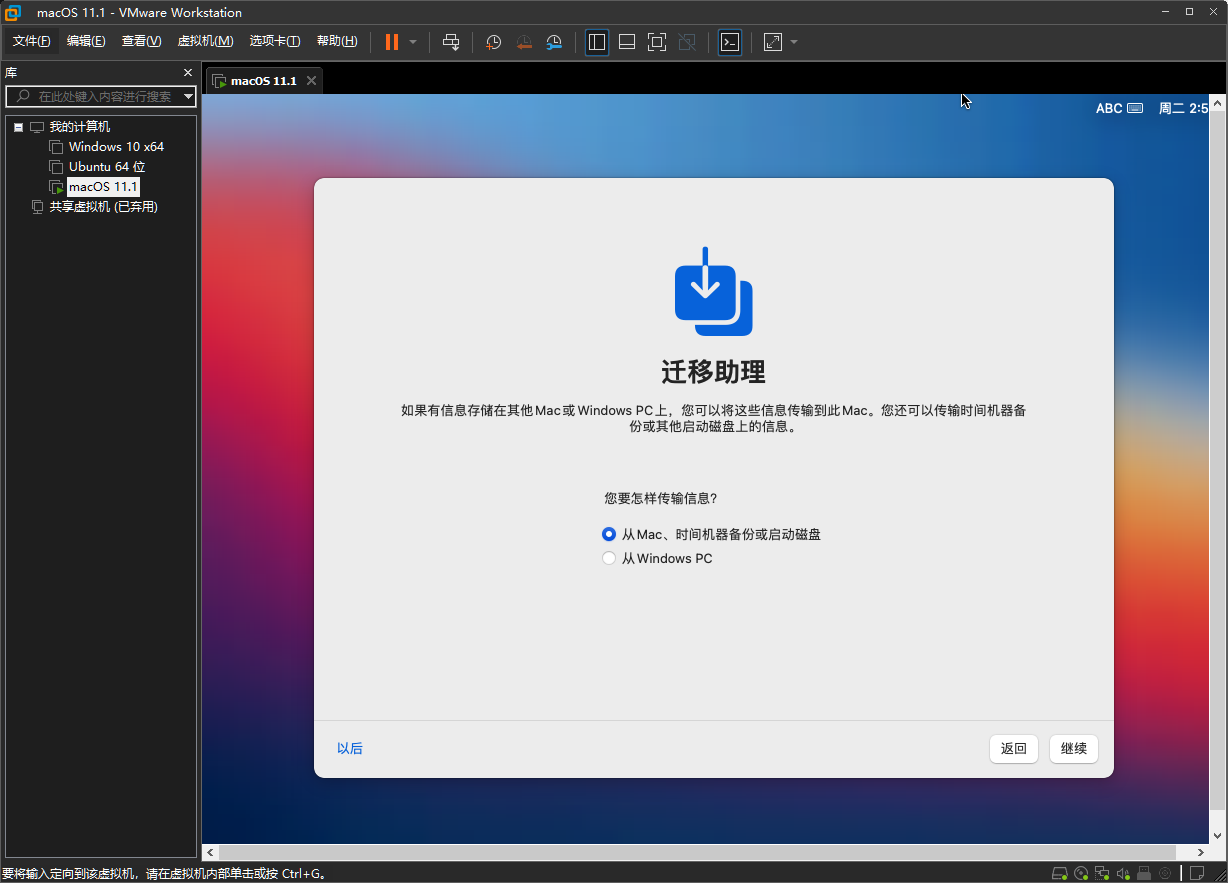Open the library search filter dropdown arrow
The image size is (1228, 883).
189,97
